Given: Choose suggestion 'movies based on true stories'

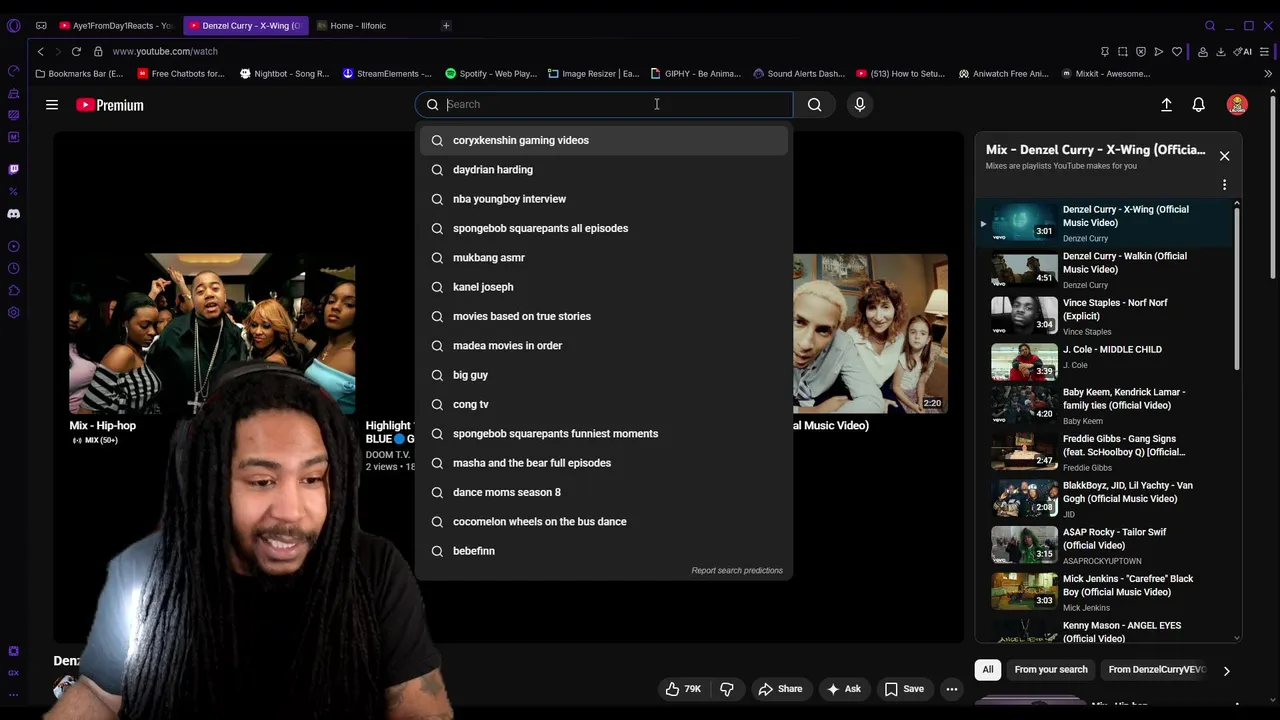Looking at the screenshot, I should tap(604, 316).
